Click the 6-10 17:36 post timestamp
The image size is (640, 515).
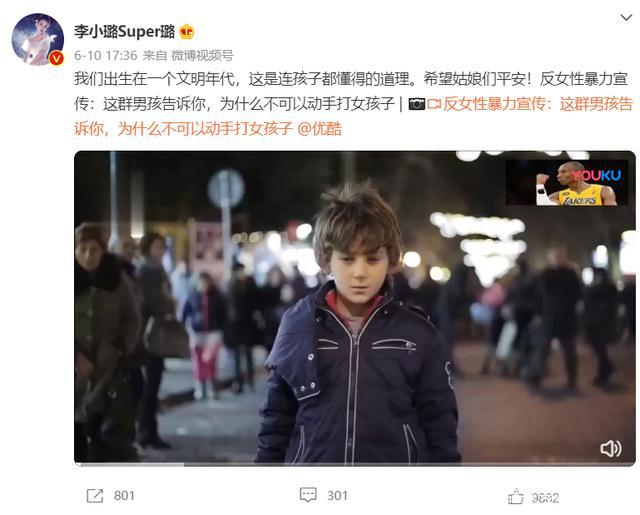pyautogui.click(x=105, y=55)
